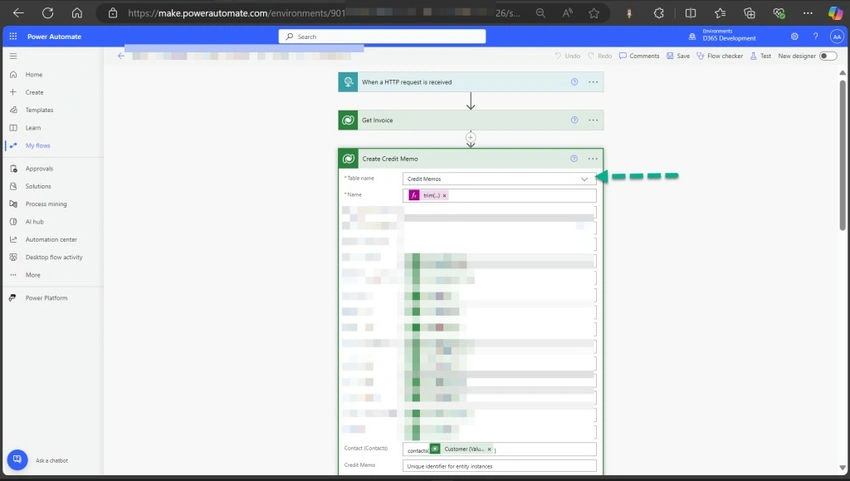This screenshot has height=481, width=850.
Task: Toggle the New designer switch
Action: coord(828,56)
